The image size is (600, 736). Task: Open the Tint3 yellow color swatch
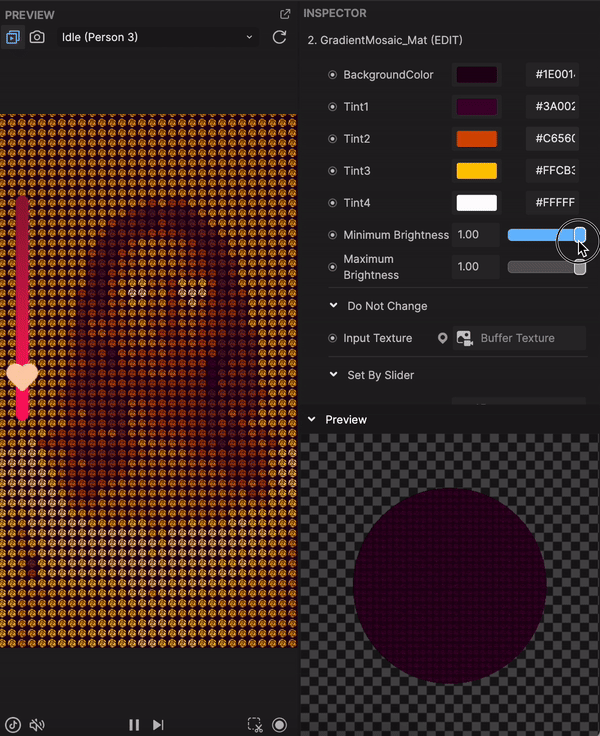(477, 171)
